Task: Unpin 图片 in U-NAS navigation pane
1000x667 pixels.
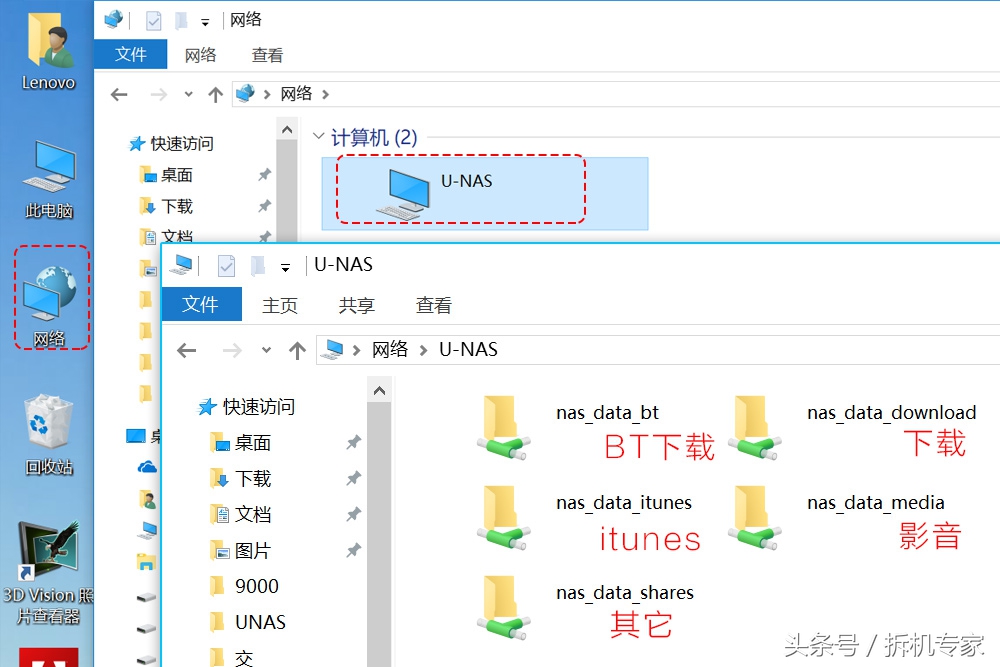Action: coord(353,550)
